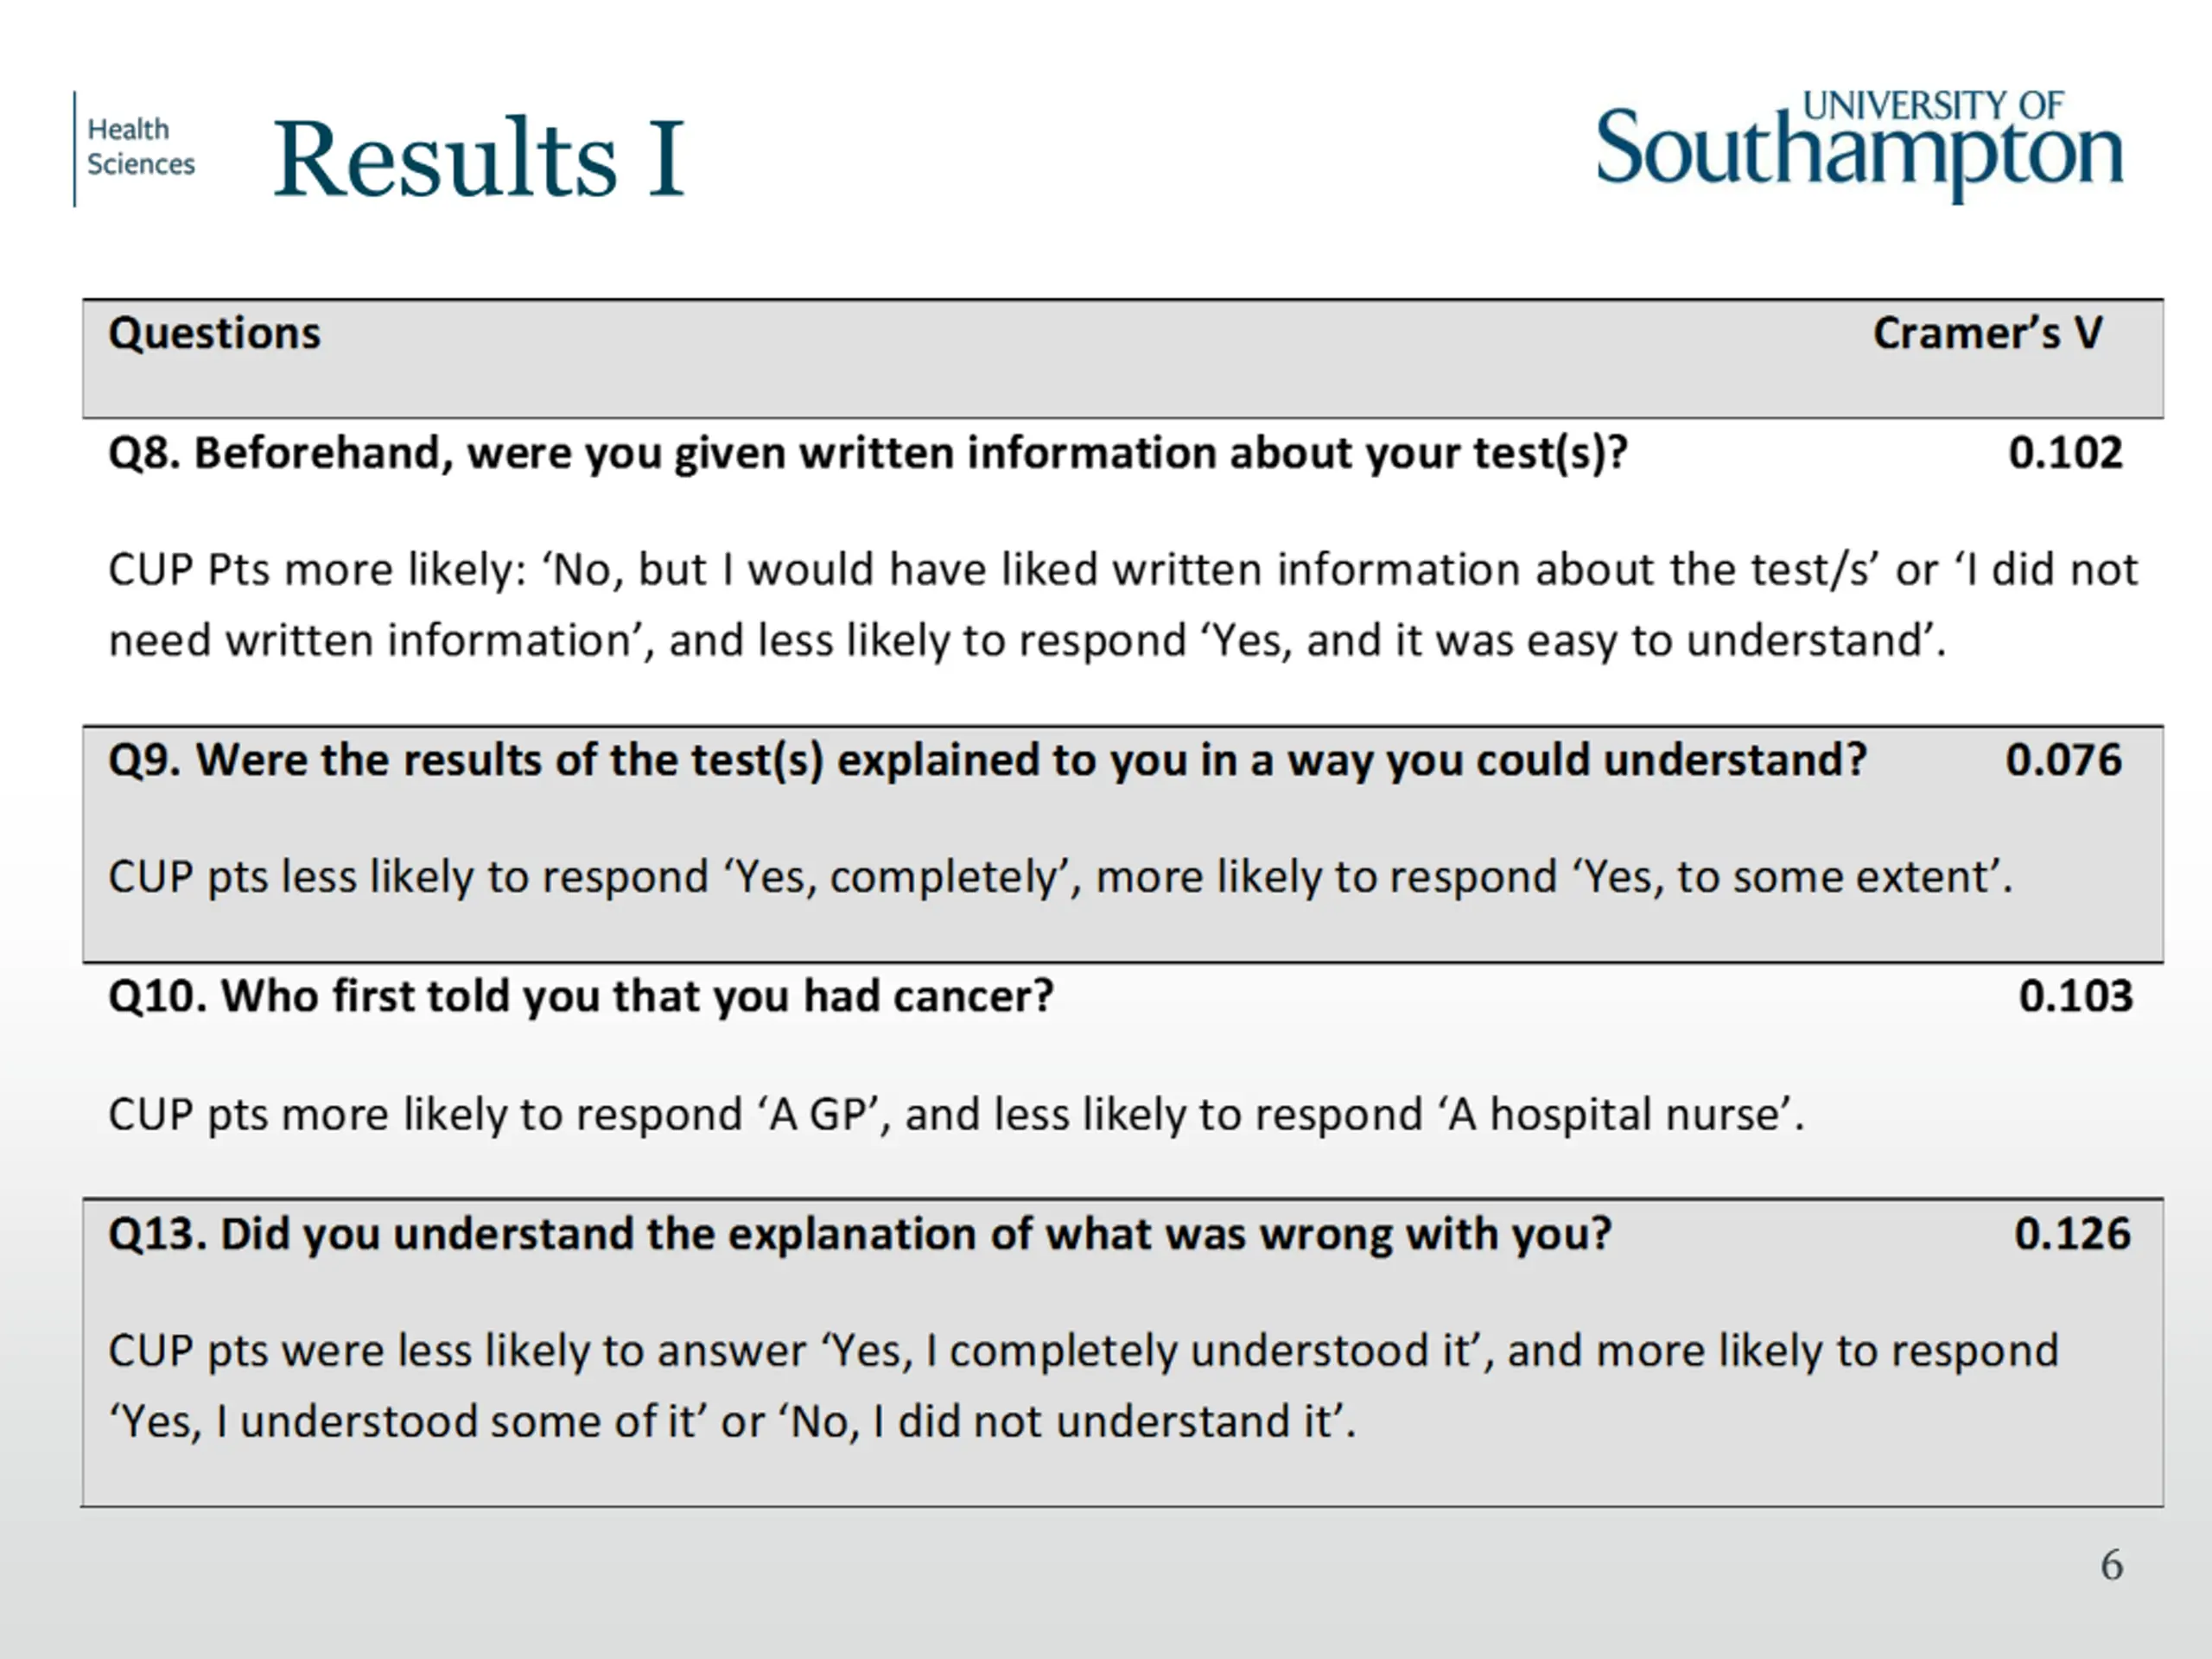Click the 0.126 Cramer's V value

click(2072, 1235)
